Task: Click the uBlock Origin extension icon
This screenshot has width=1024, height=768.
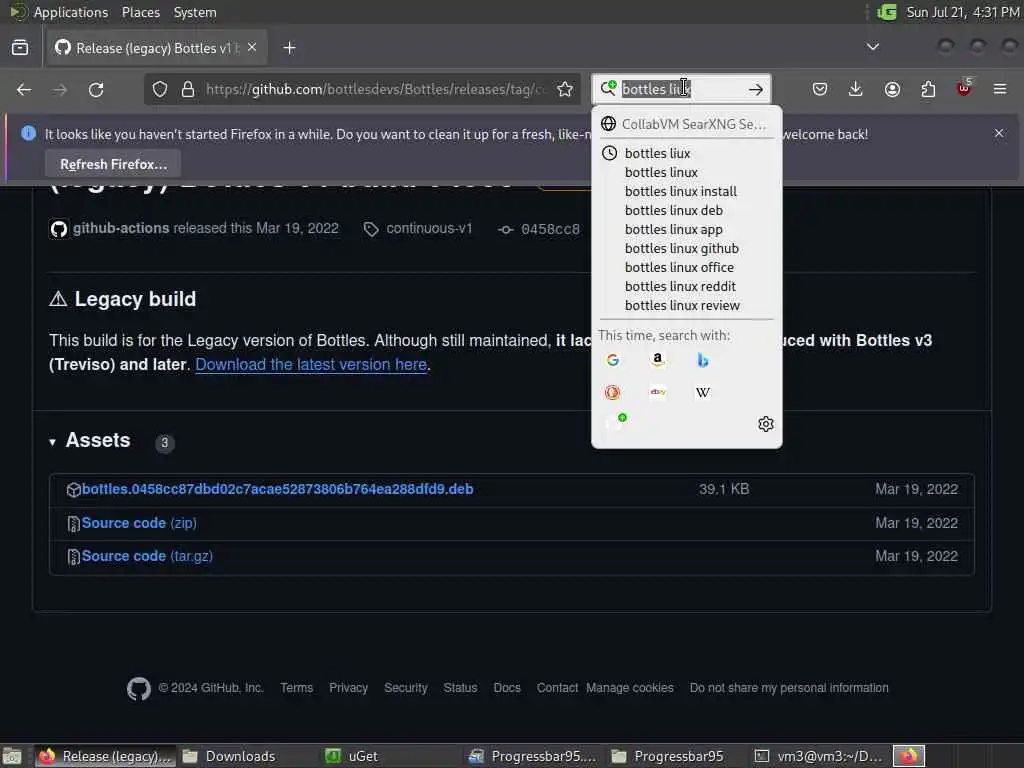Action: point(964,88)
